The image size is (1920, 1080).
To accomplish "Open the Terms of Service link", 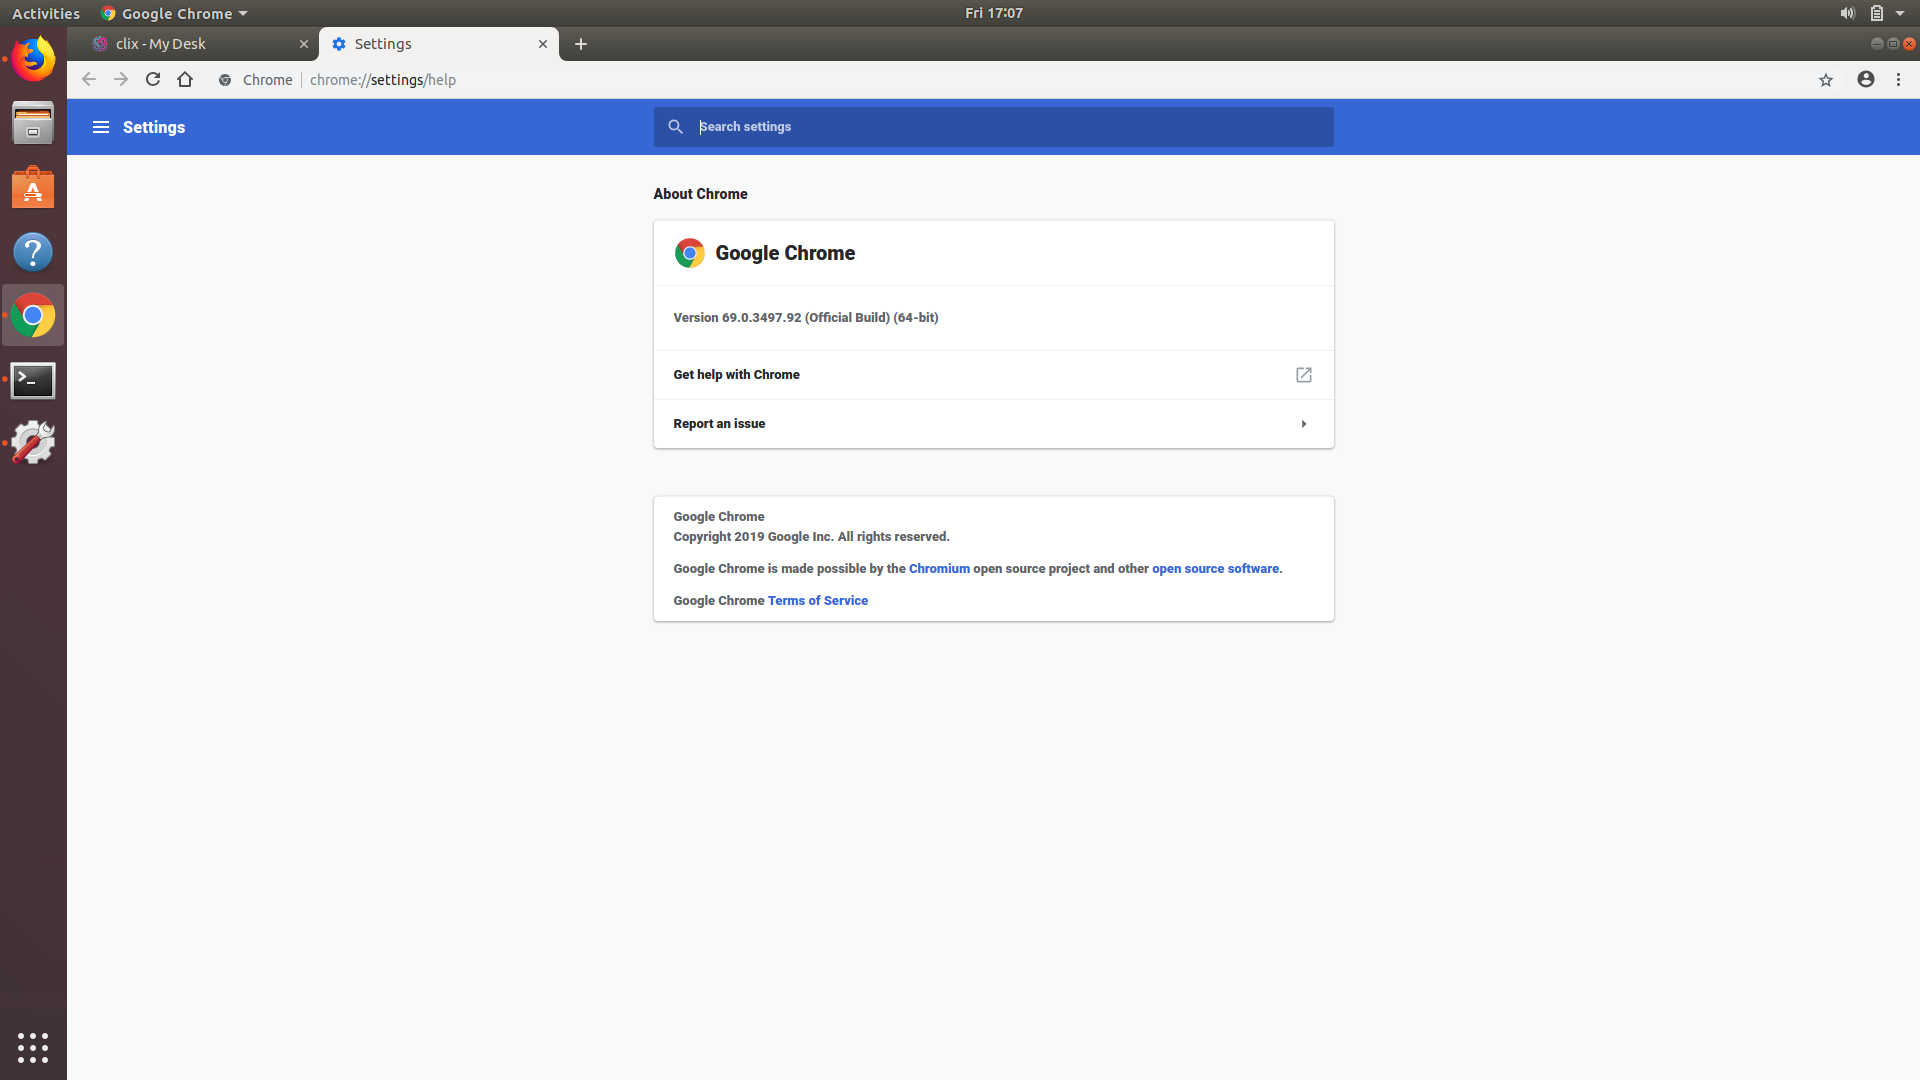I will click(x=817, y=601).
